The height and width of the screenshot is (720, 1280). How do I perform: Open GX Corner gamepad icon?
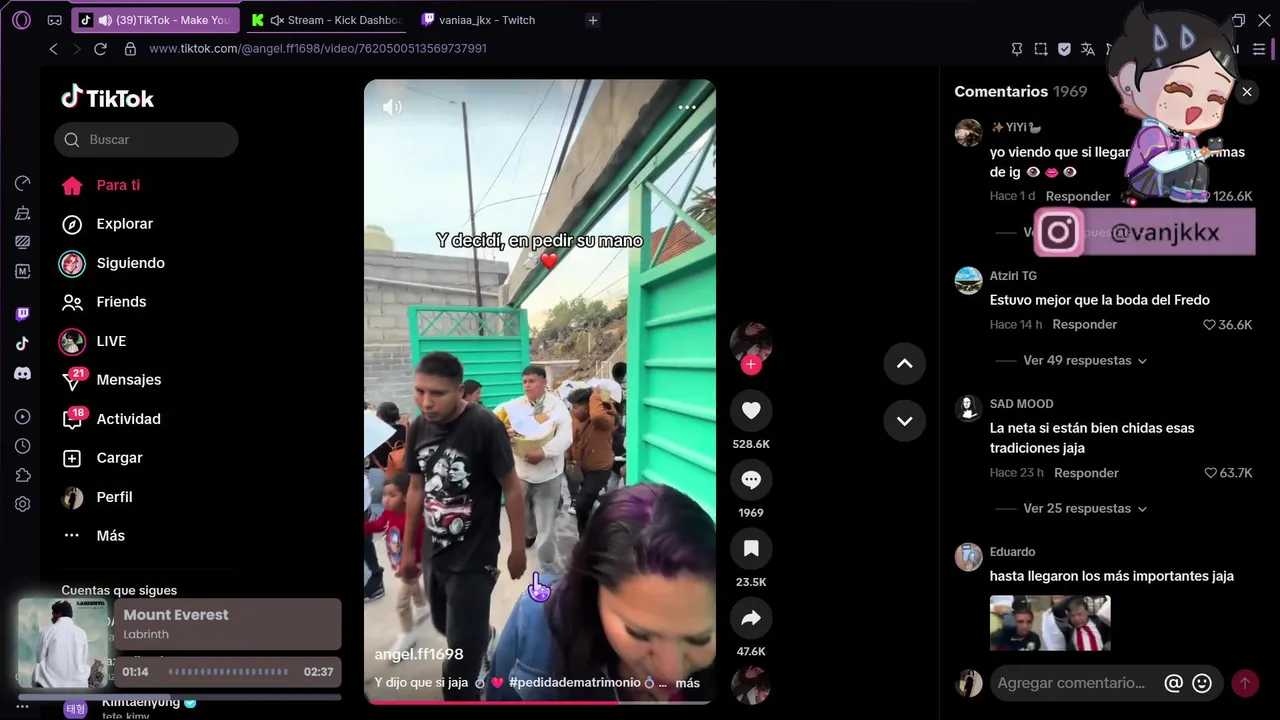click(x=54, y=20)
